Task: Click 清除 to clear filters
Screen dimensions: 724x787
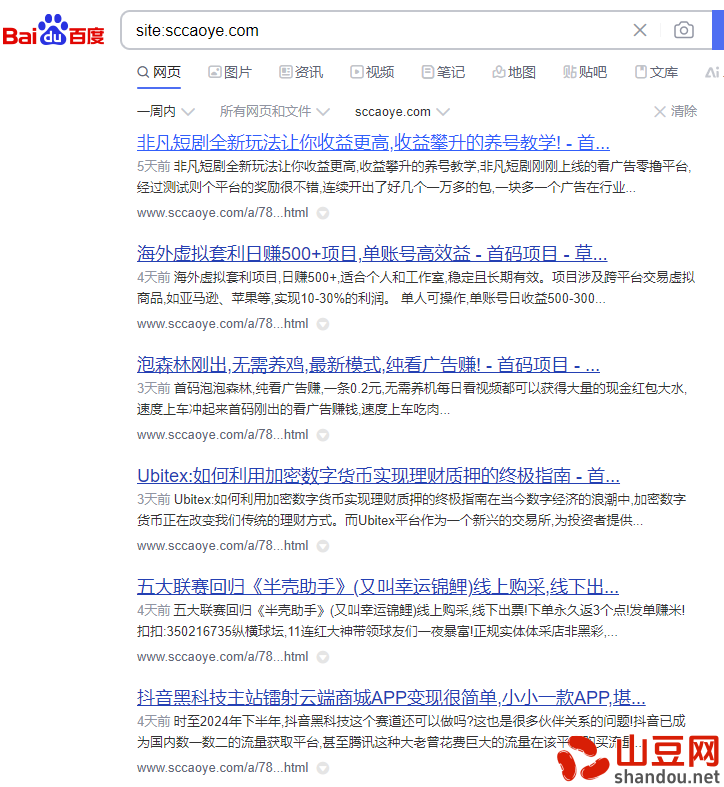Action: [675, 111]
